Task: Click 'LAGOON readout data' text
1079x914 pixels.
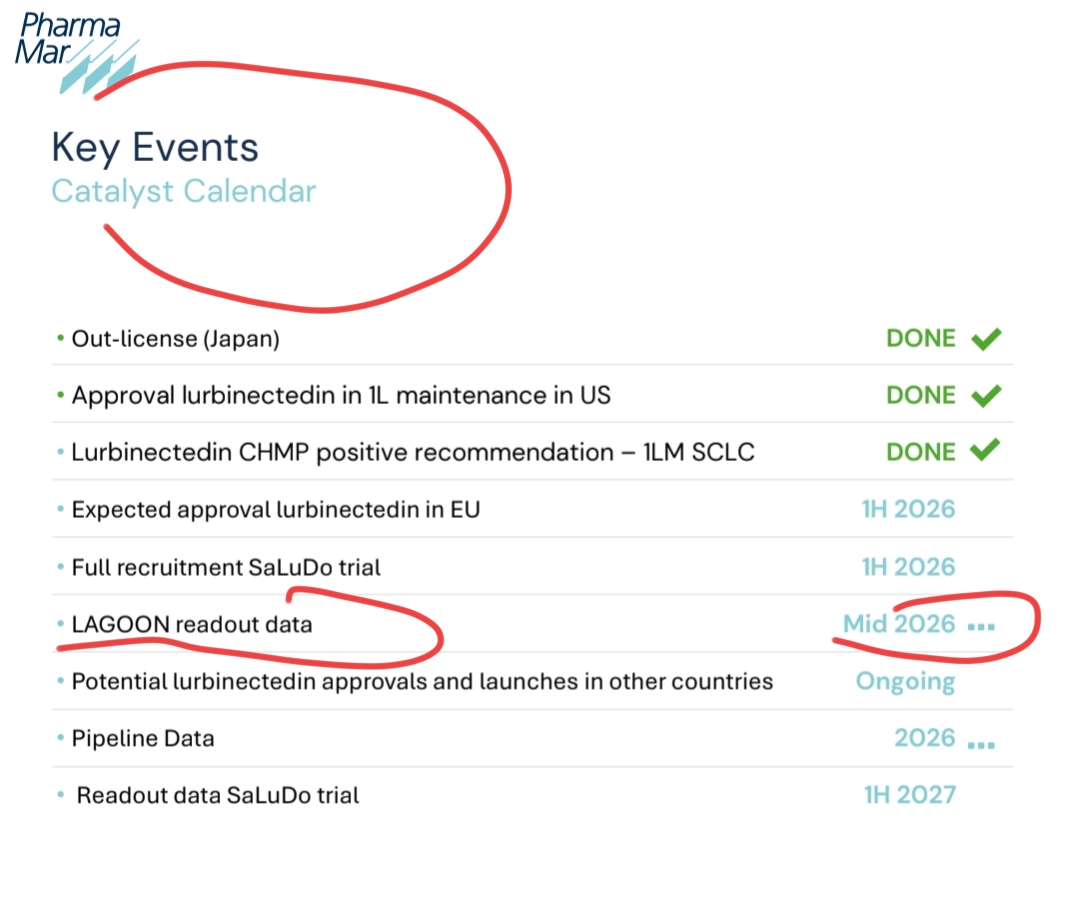Action: tap(192, 624)
